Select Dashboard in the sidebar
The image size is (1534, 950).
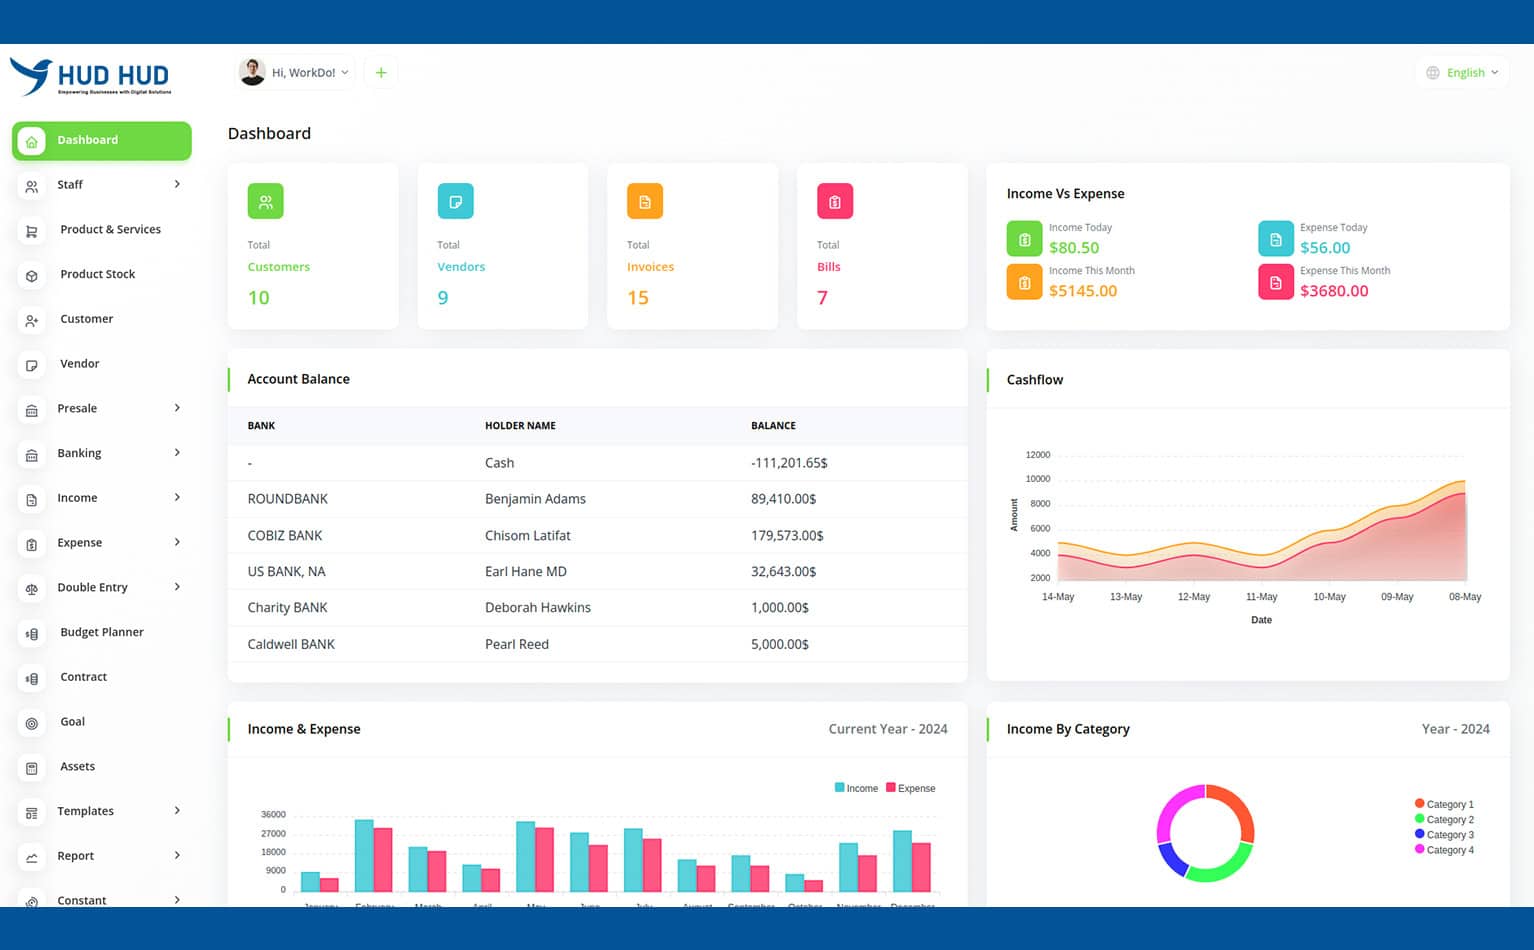(101, 141)
